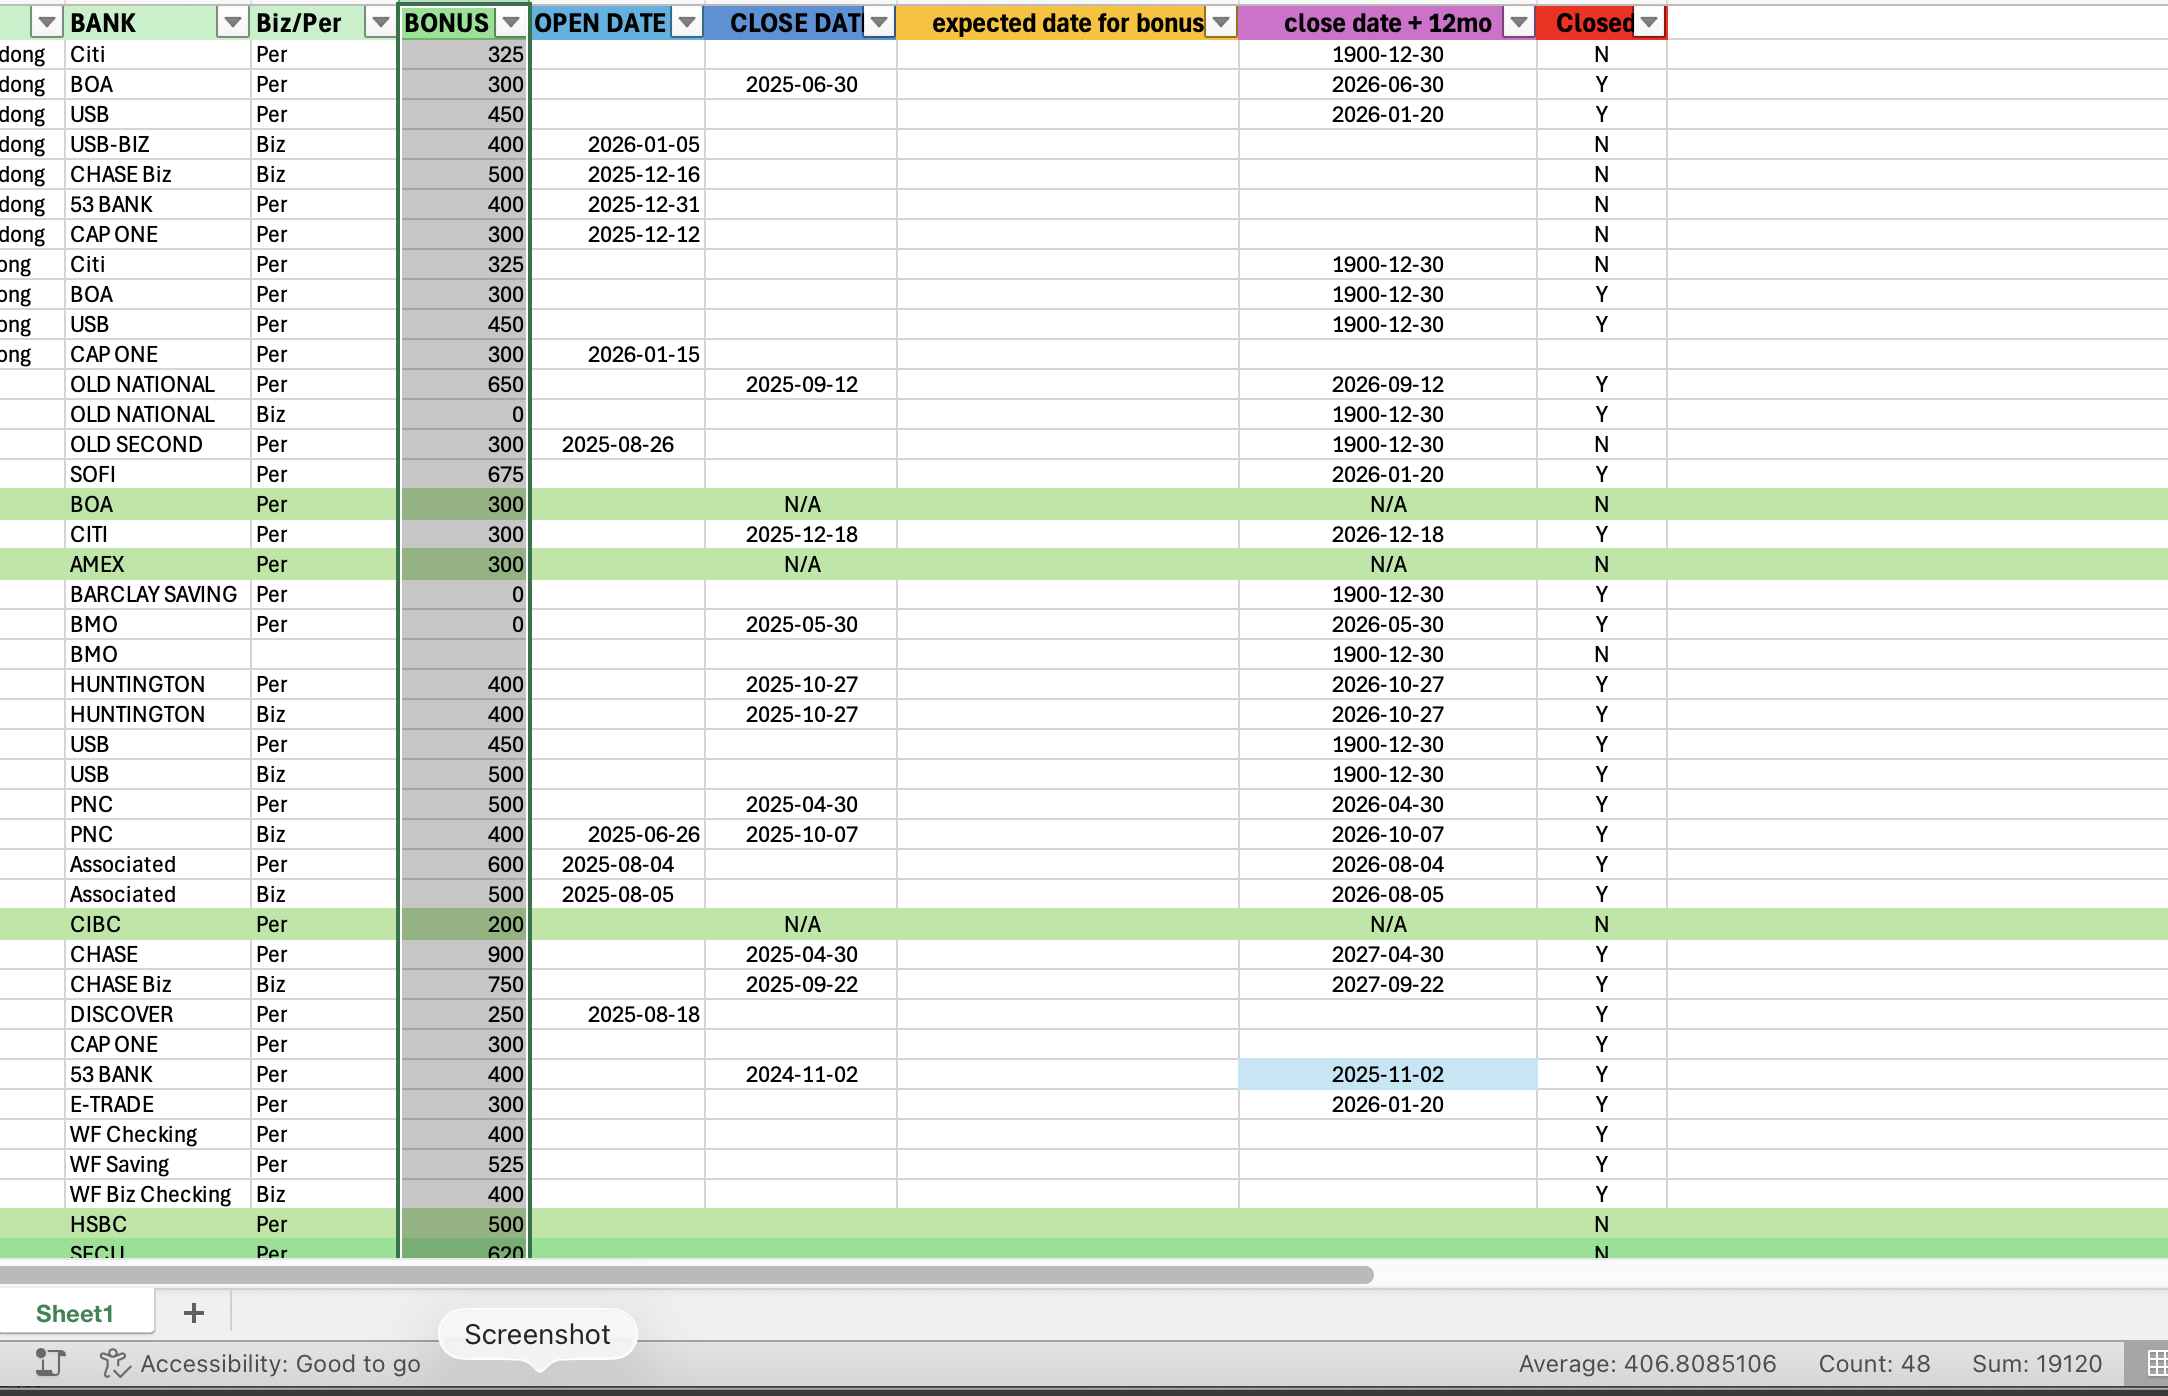The height and width of the screenshot is (1396, 2168).
Task: Open the Biz/Per column filter dropdown
Action: coord(380,22)
